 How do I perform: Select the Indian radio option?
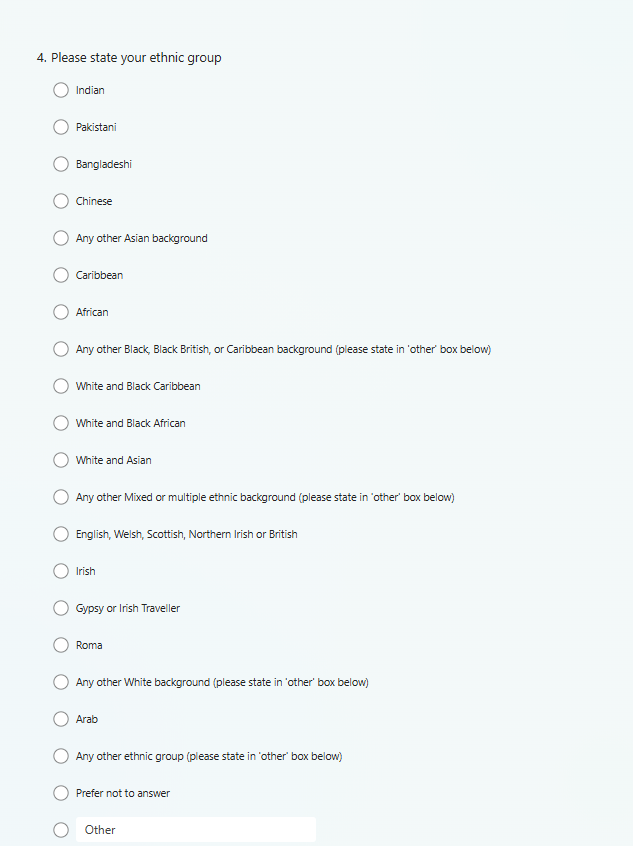coord(61,90)
